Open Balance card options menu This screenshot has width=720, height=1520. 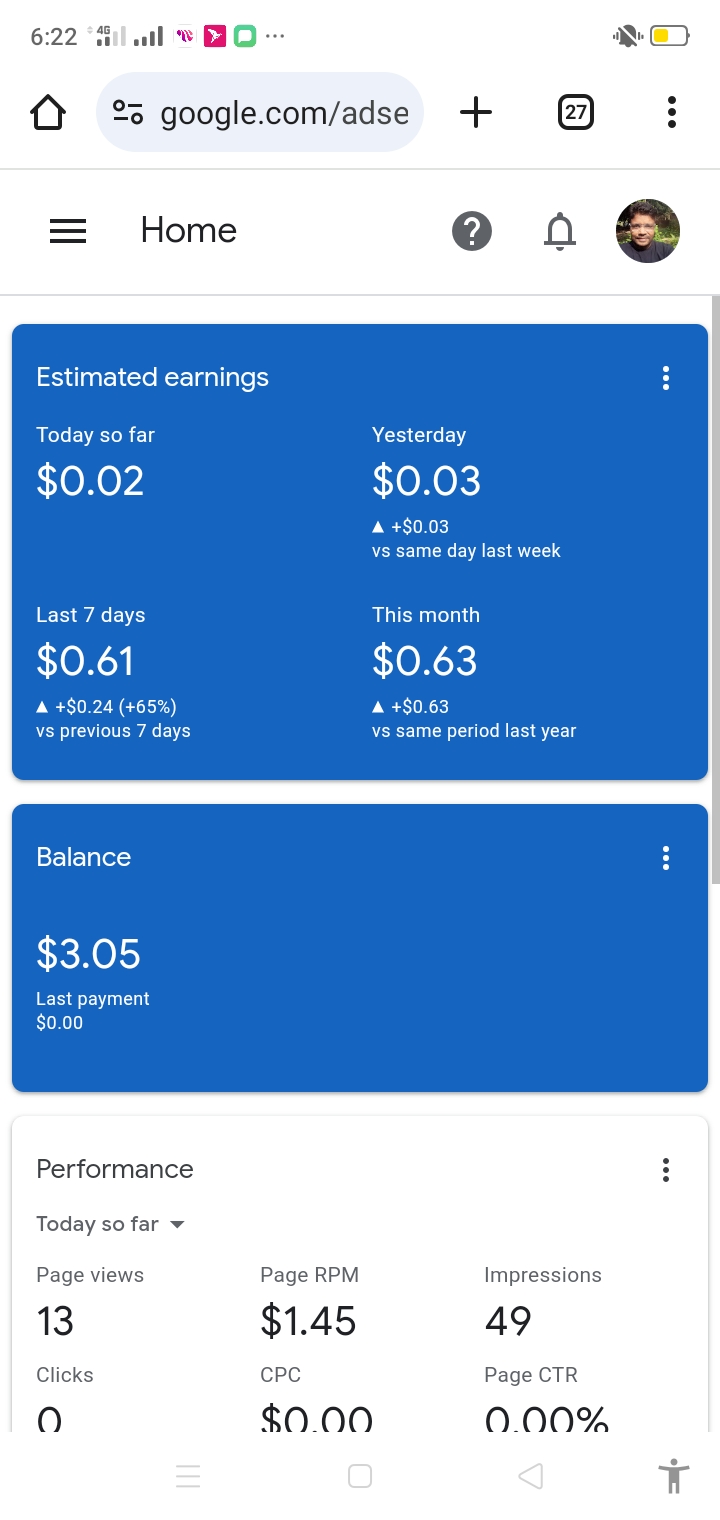pos(666,858)
